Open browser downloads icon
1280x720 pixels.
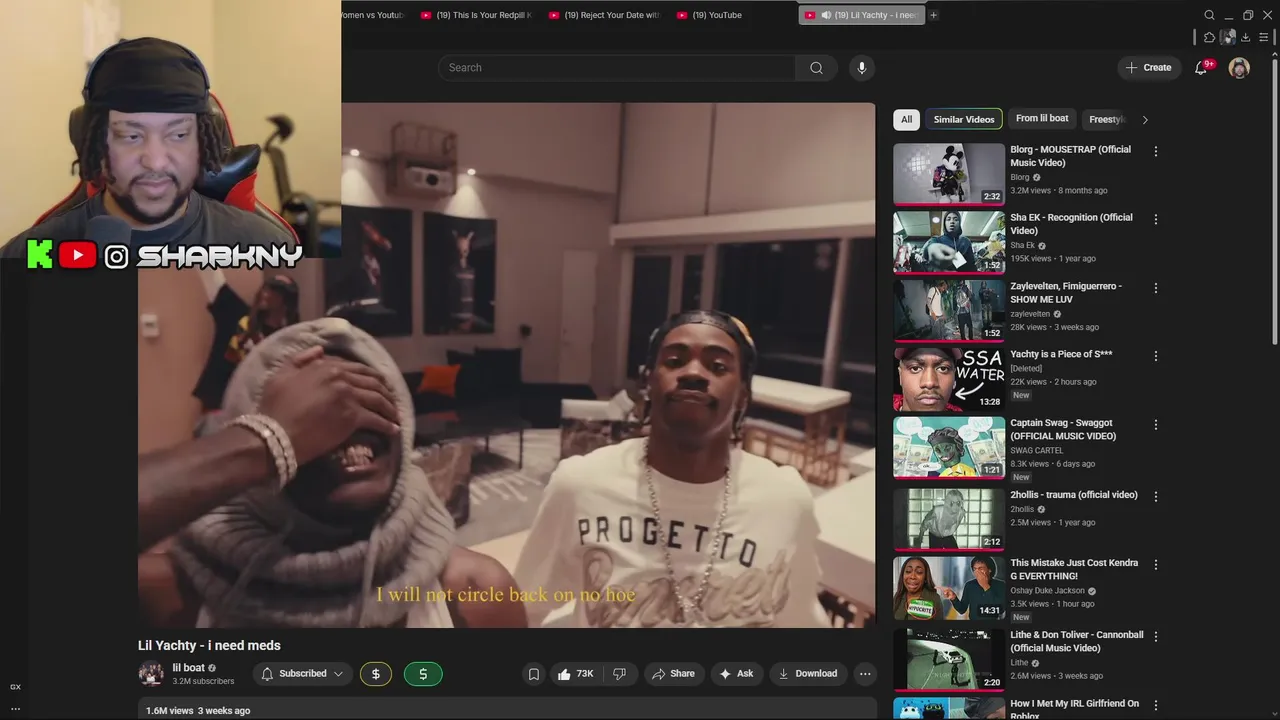[1245, 37]
